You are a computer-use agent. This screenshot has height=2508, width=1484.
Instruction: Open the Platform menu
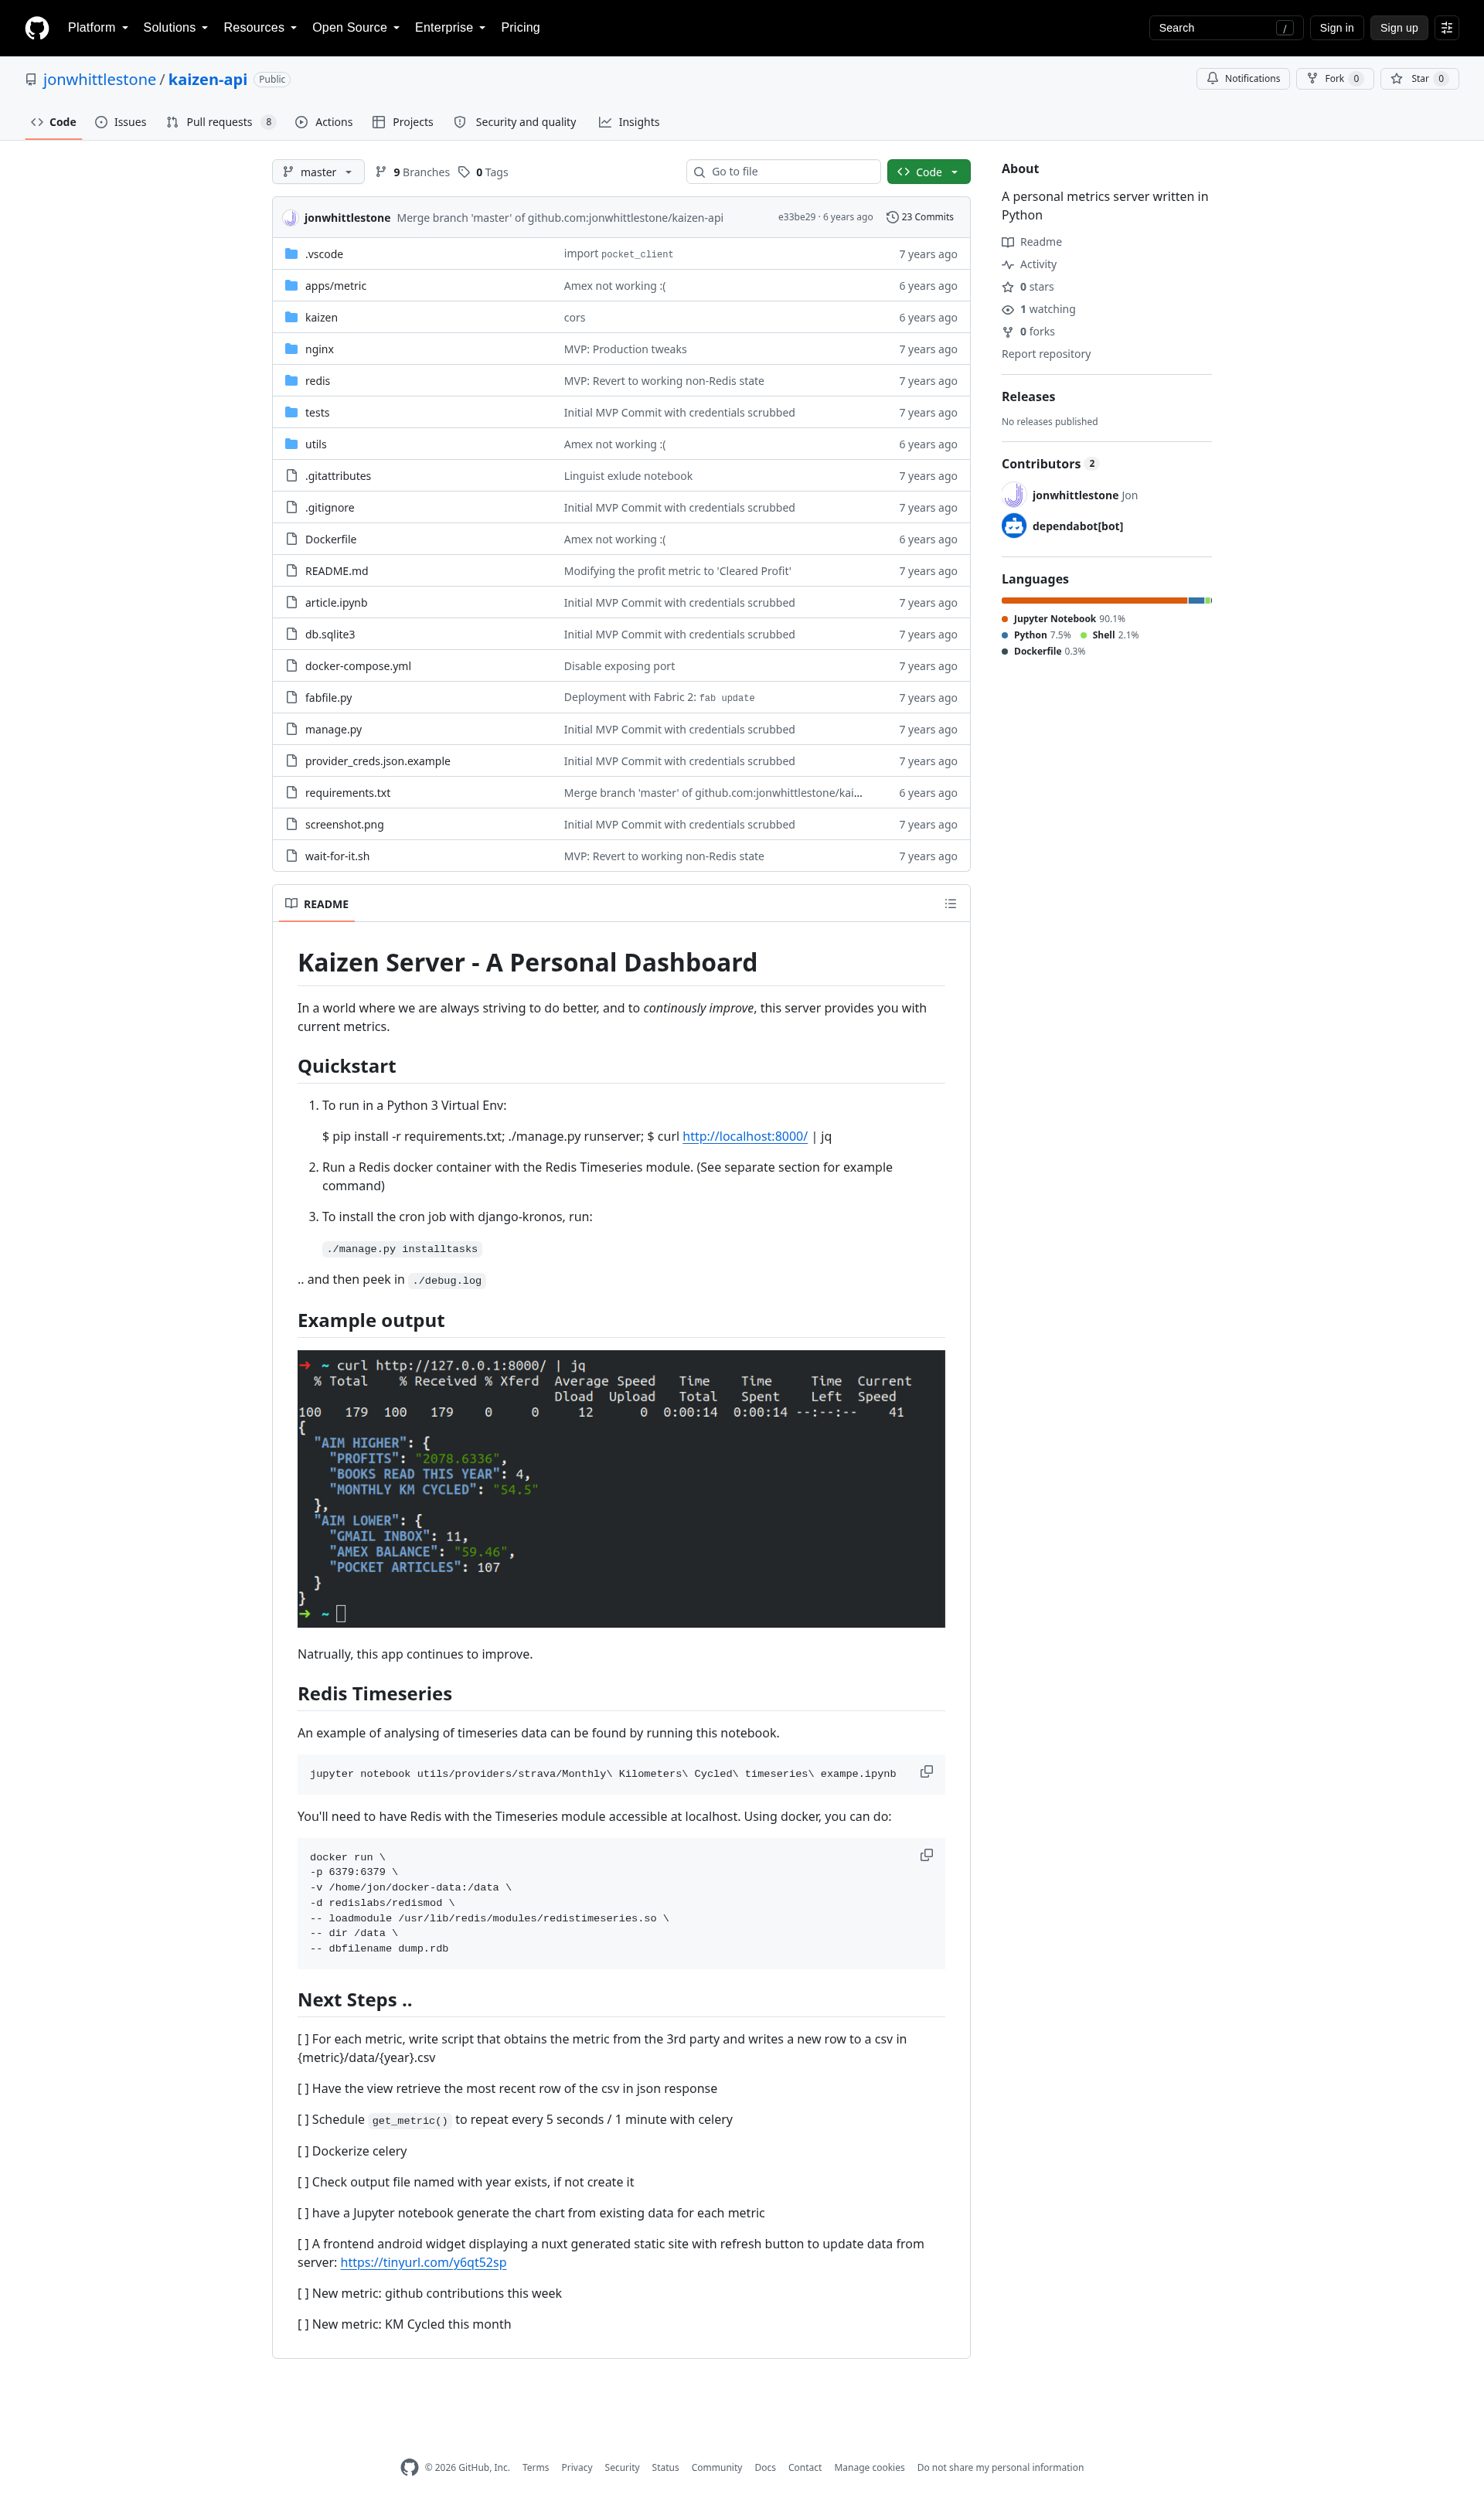pos(98,28)
